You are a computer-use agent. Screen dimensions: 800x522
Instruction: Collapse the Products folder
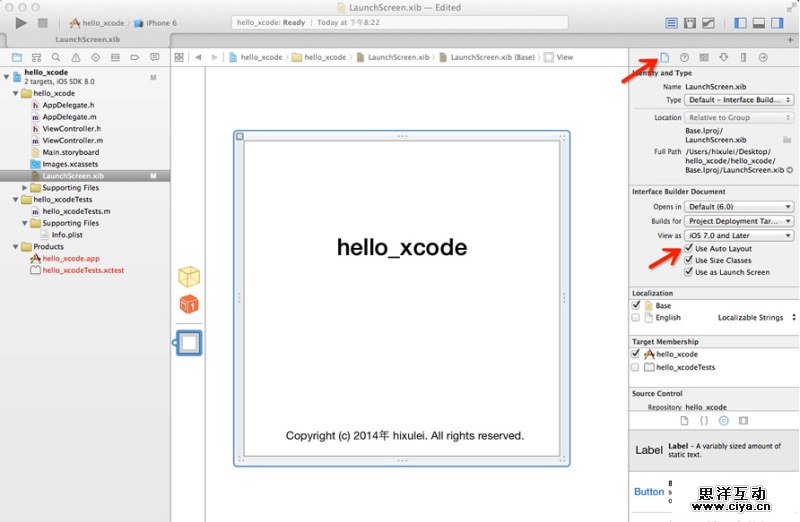(14, 246)
